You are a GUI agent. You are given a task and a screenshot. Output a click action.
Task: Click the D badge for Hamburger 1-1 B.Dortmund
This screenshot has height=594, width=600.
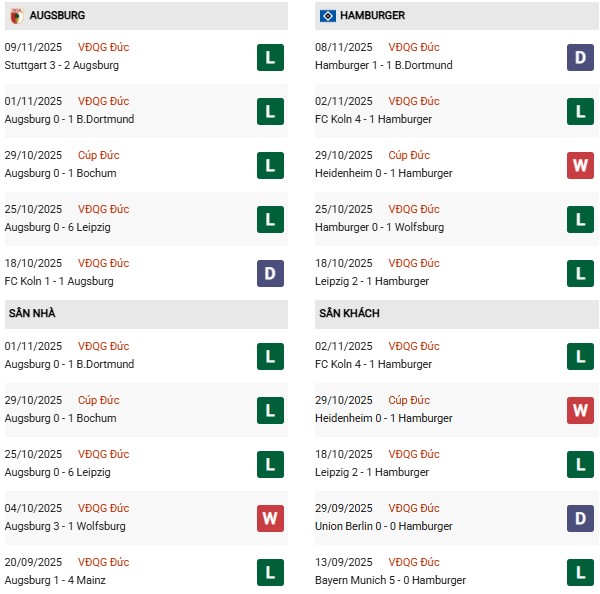click(x=580, y=57)
